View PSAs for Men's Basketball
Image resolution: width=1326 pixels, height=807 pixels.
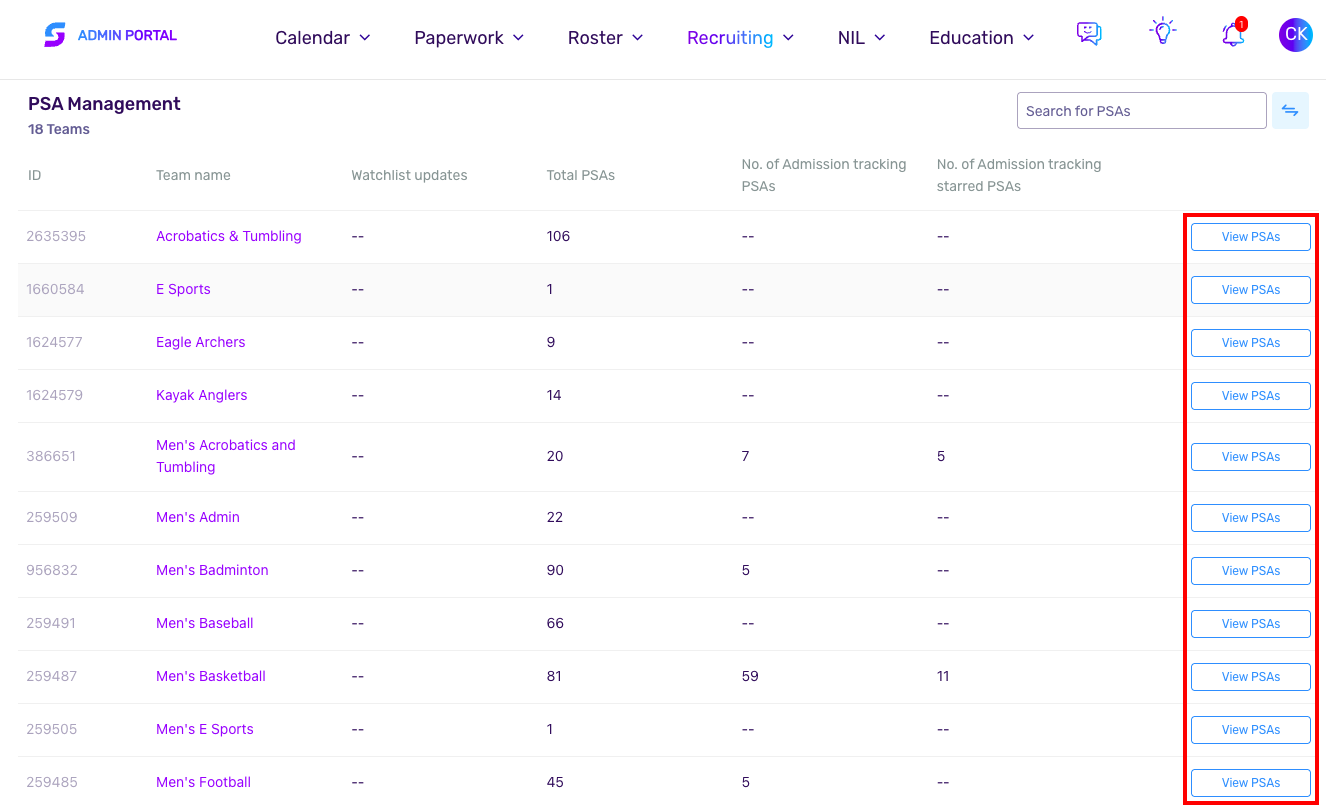(1250, 677)
